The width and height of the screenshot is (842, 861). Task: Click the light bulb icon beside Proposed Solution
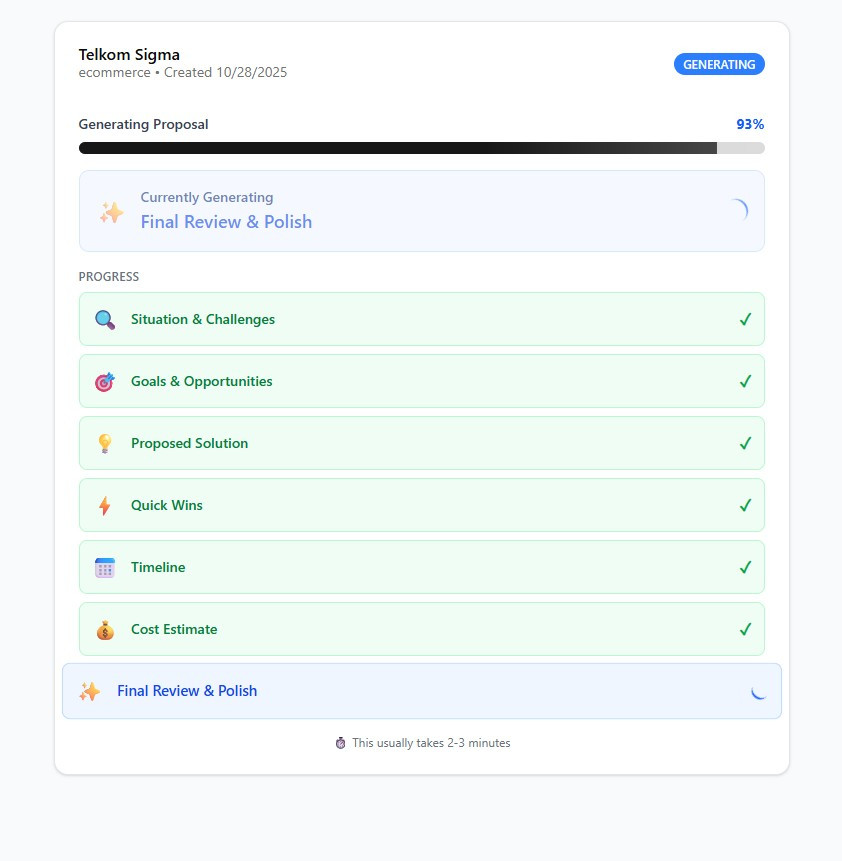[105, 444]
